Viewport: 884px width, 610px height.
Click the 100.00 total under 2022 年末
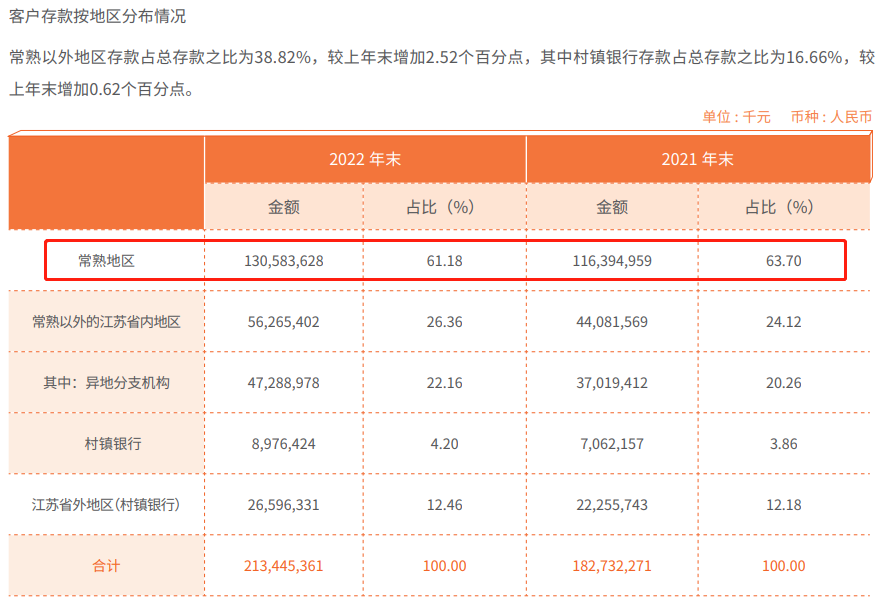click(x=444, y=565)
